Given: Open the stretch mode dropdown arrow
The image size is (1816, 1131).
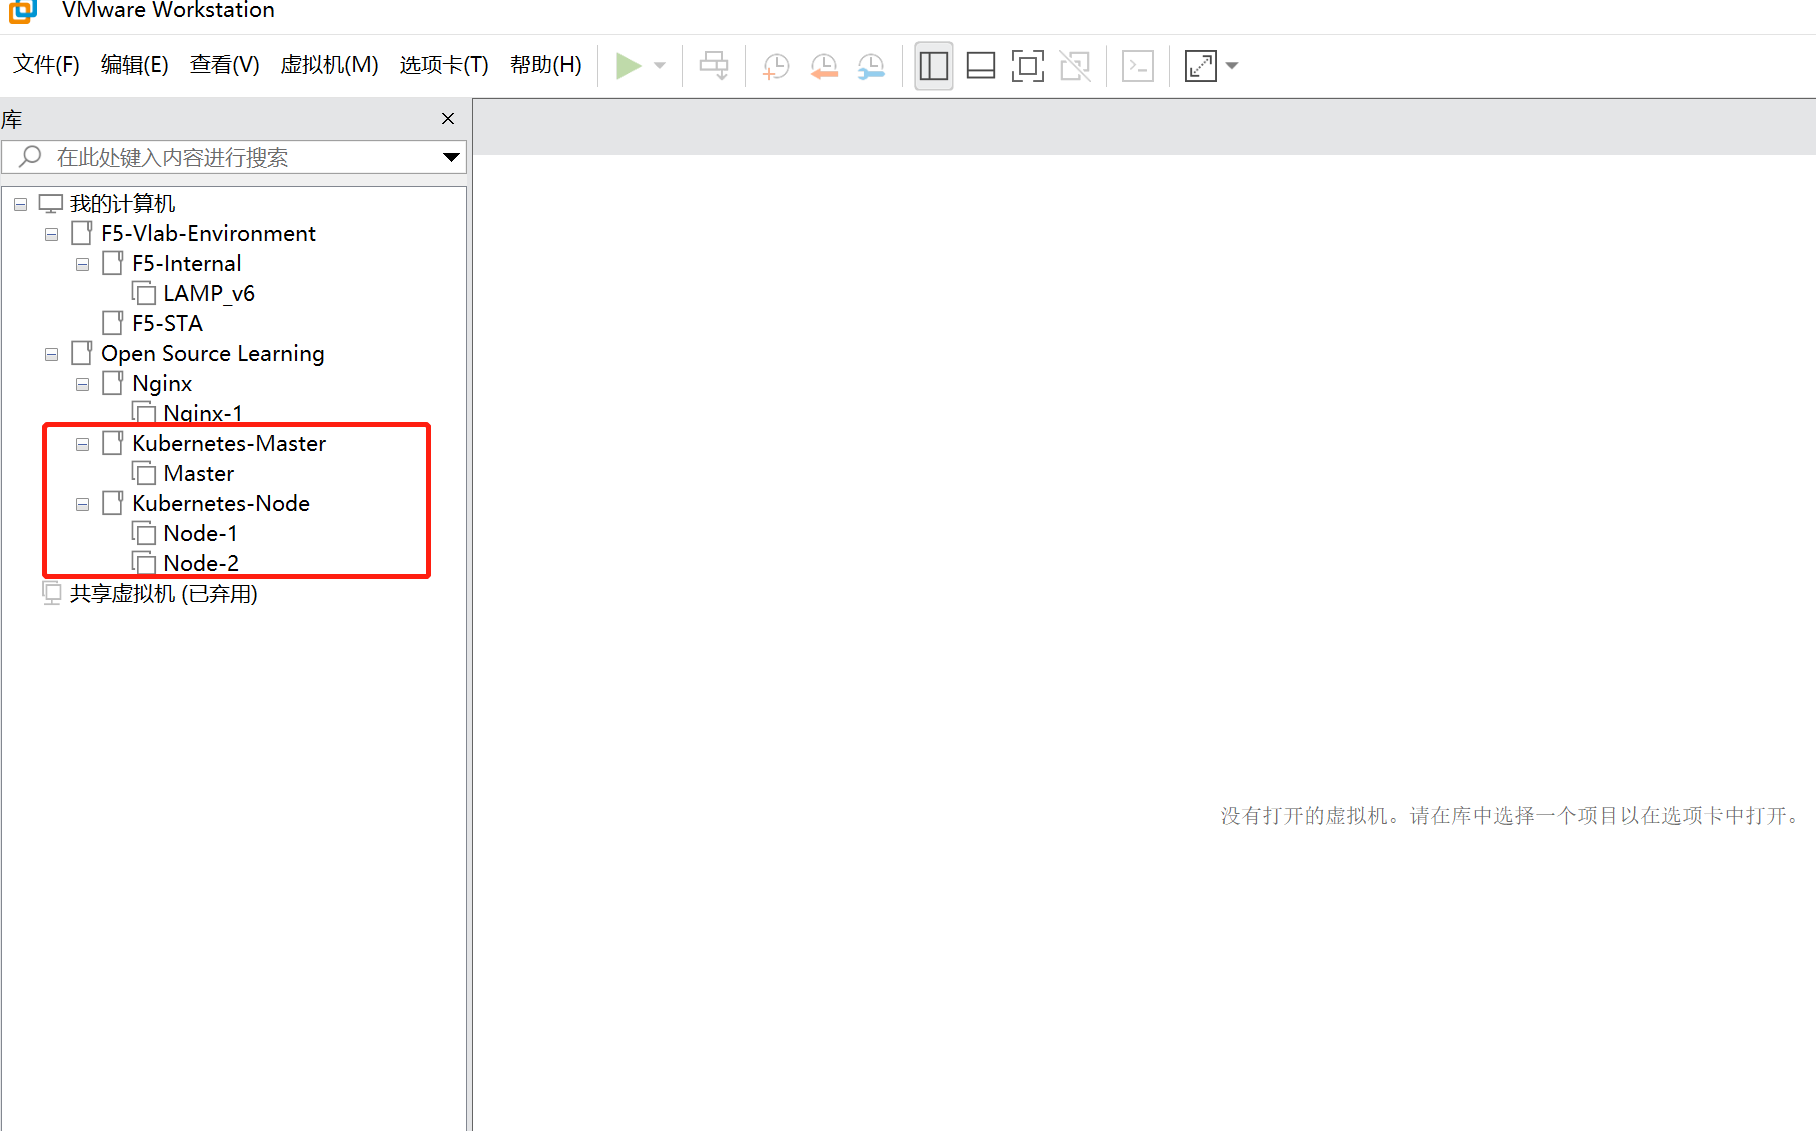Looking at the screenshot, I should [1232, 66].
